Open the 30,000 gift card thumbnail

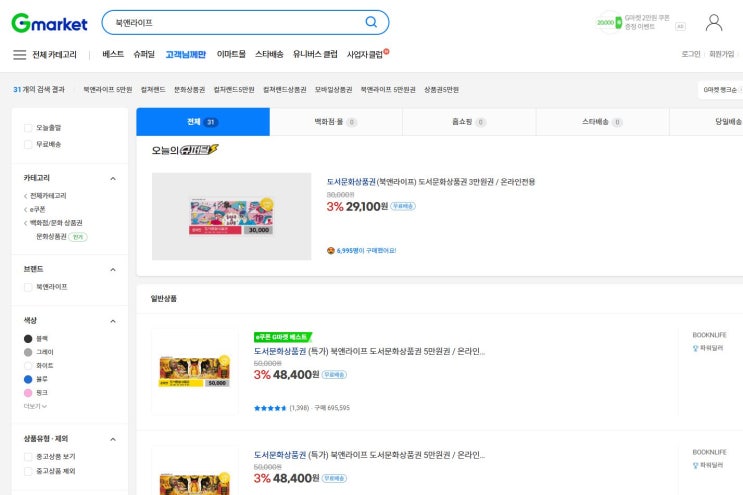point(231,216)
